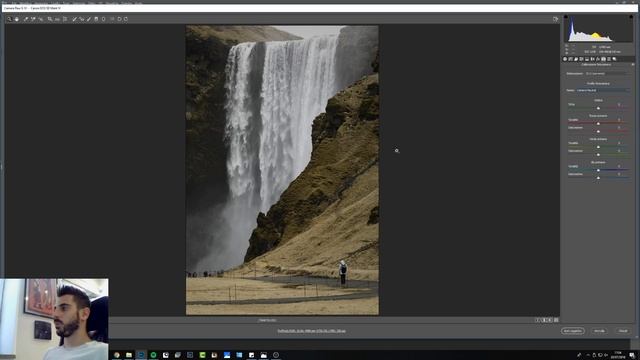Select the Radial Filter tool
This screenshot has height=360, width=640.
pos(104,19)
